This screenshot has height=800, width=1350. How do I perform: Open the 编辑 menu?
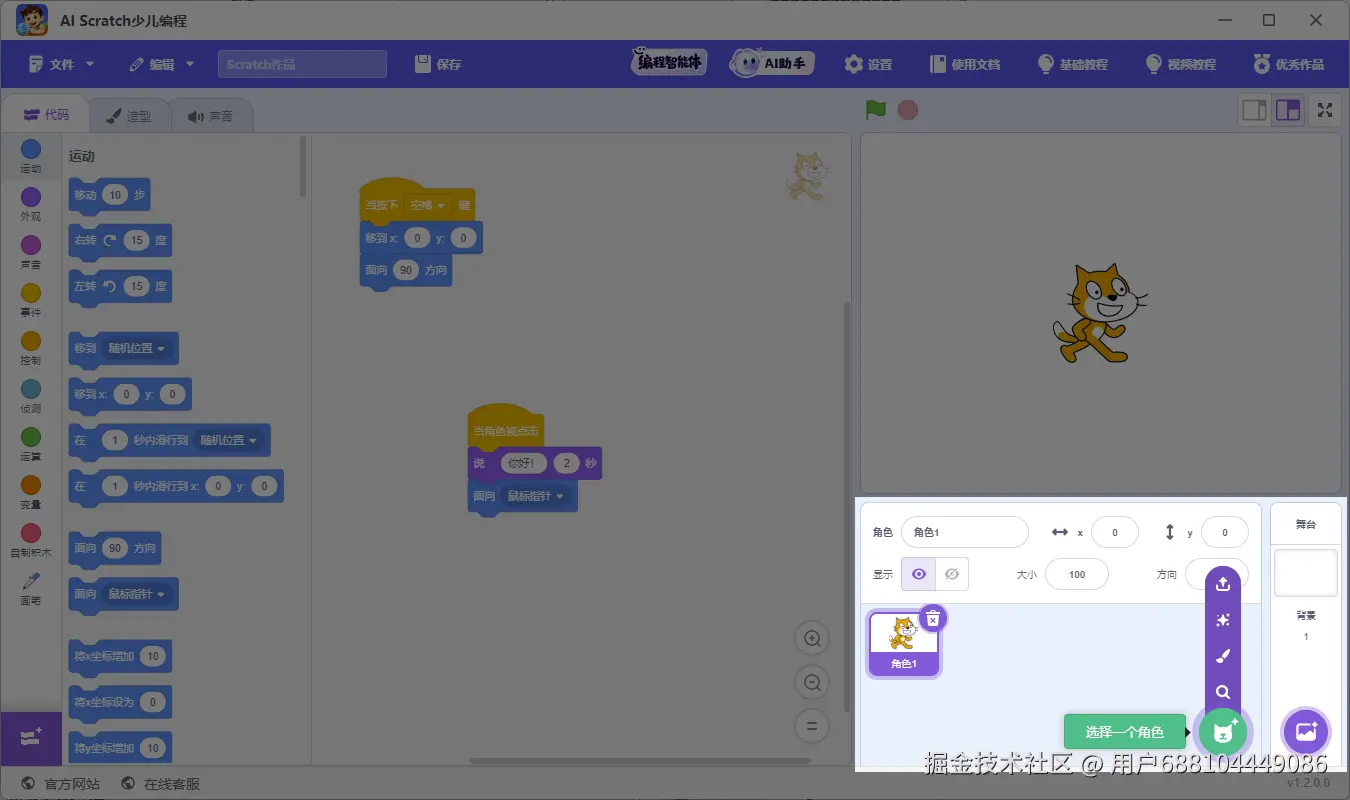click(160, 64)
